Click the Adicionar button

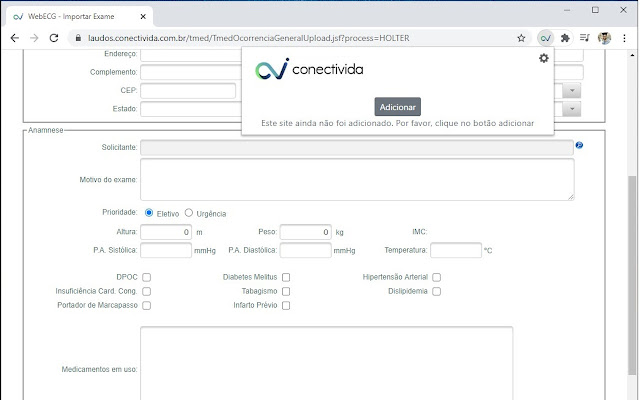(x=398, y=107)
